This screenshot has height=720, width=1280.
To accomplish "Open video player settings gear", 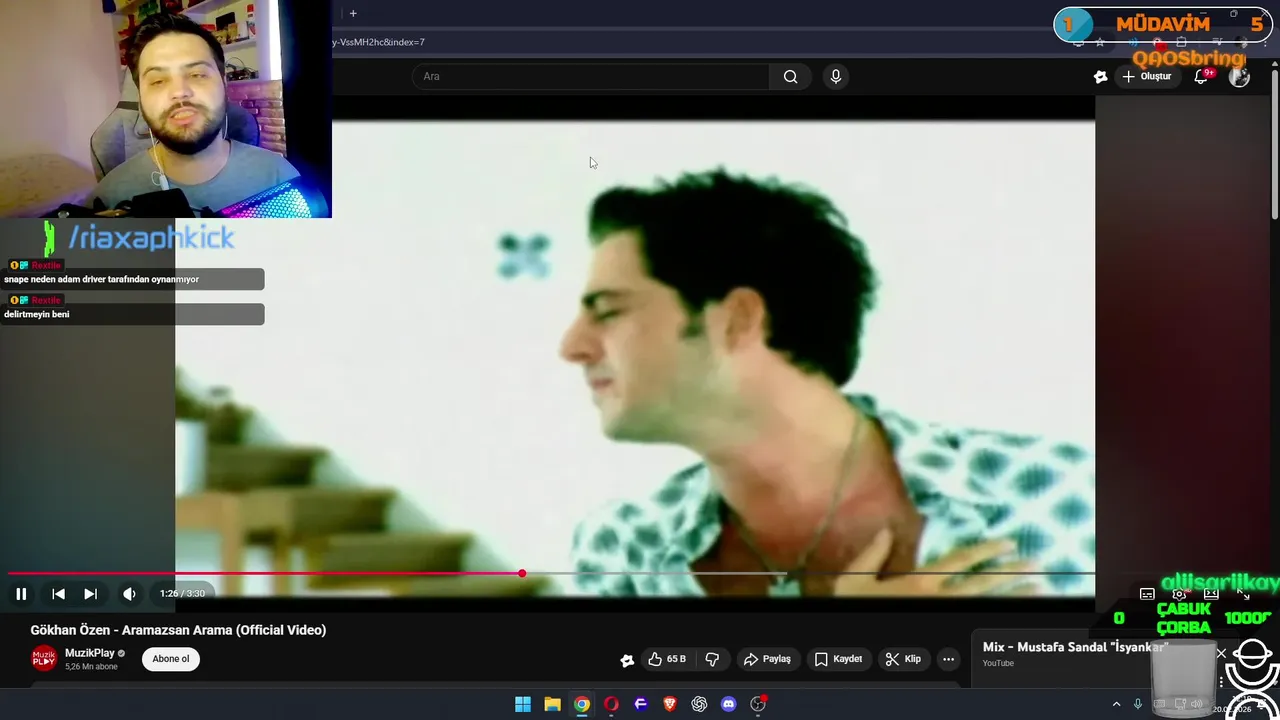I will pos(1180,594).
